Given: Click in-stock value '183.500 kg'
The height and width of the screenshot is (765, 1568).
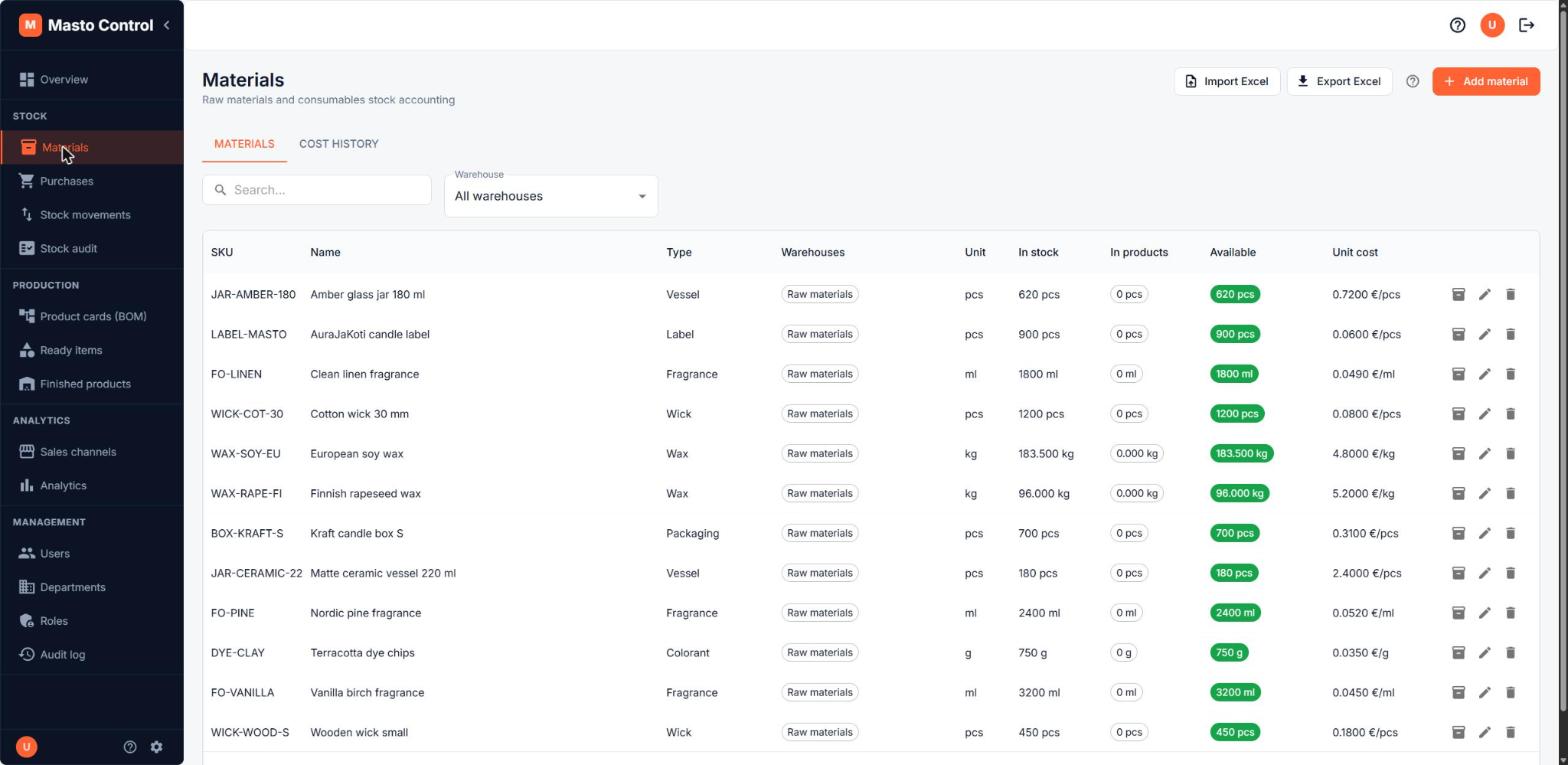Looking at the screenshot, I should pyautogui.click(x=1046, y=454).
